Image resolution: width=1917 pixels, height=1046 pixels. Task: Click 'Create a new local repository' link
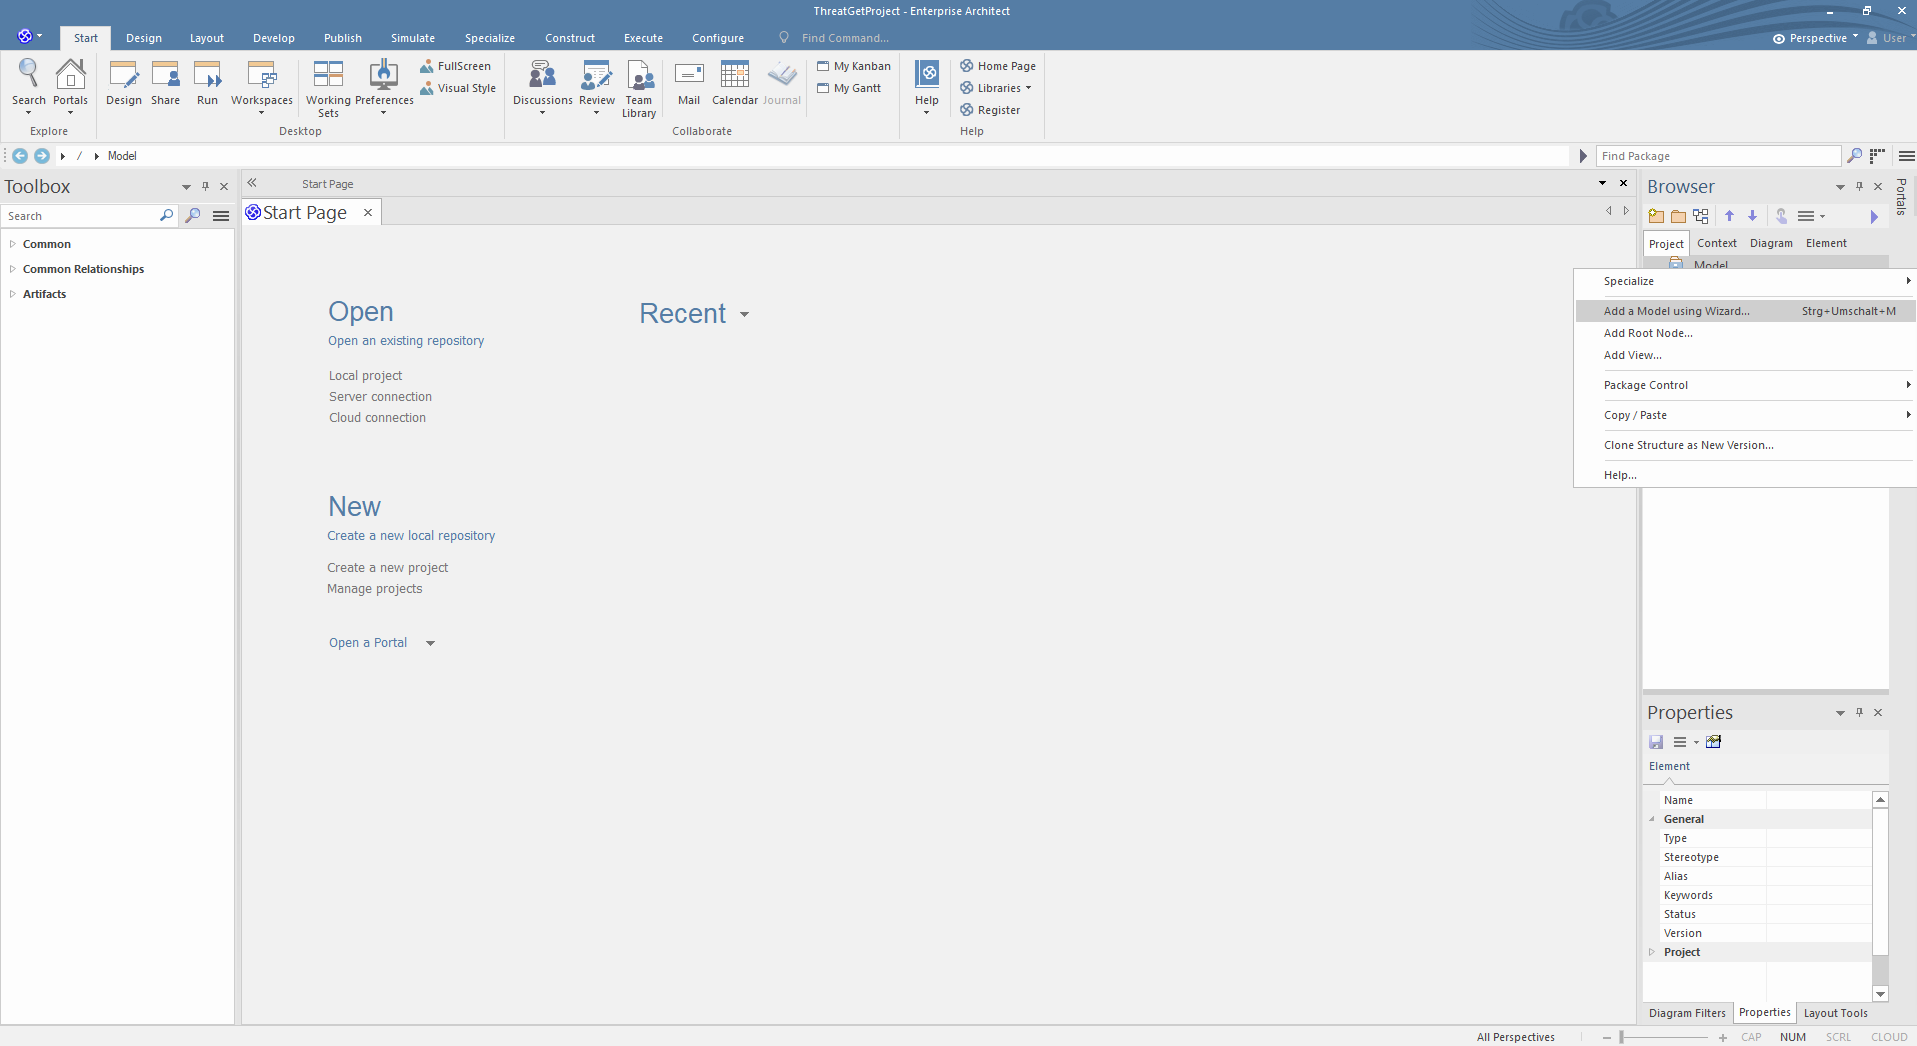point(411,536)
